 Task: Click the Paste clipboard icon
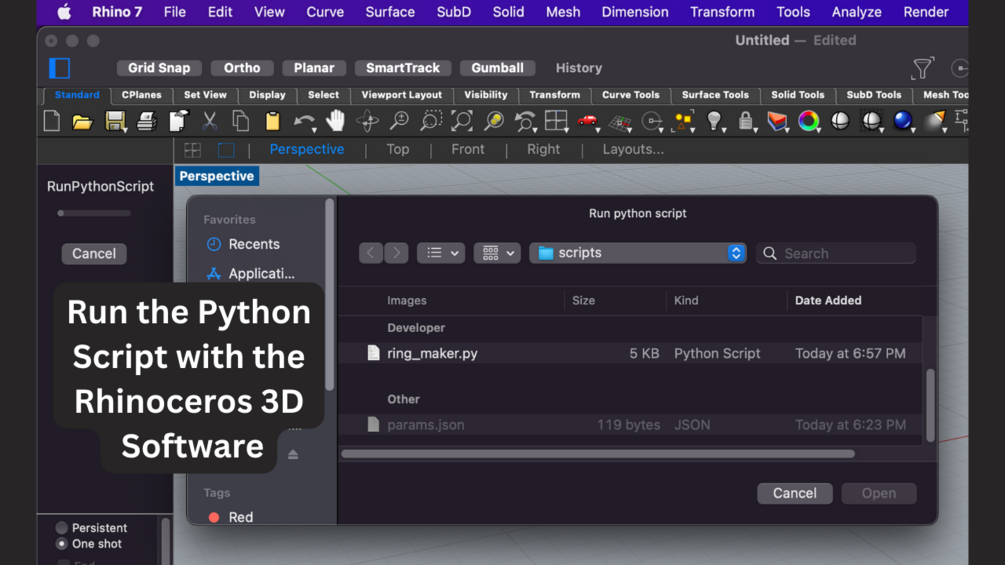click(x=272, y=121)
